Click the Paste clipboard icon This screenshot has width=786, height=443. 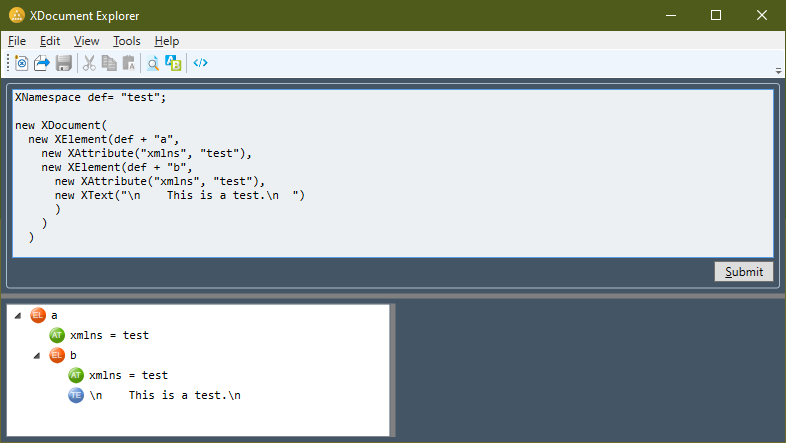[x=129, y=63]
